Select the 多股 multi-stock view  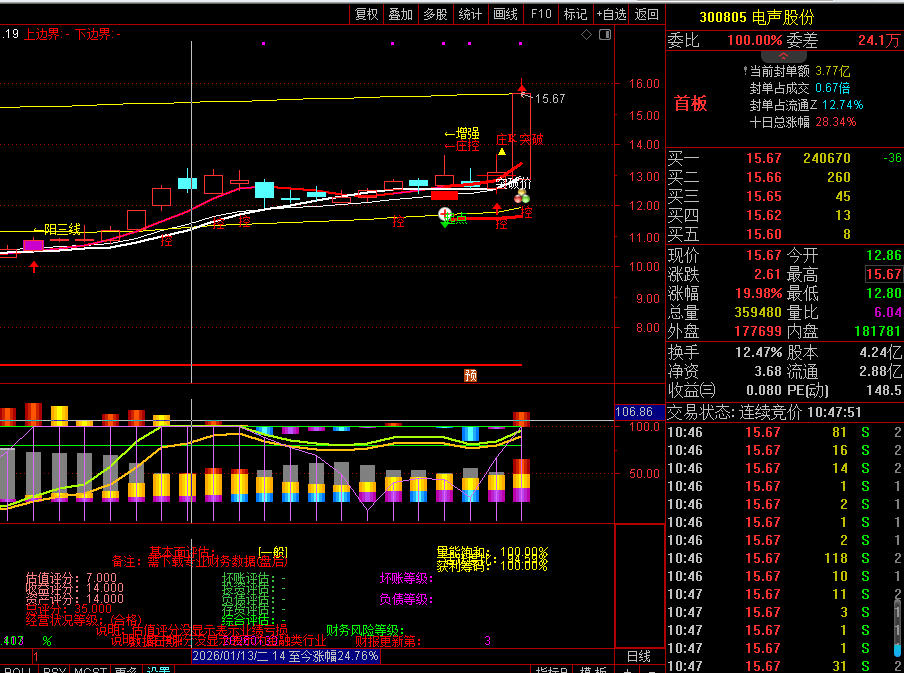(435, 14)
